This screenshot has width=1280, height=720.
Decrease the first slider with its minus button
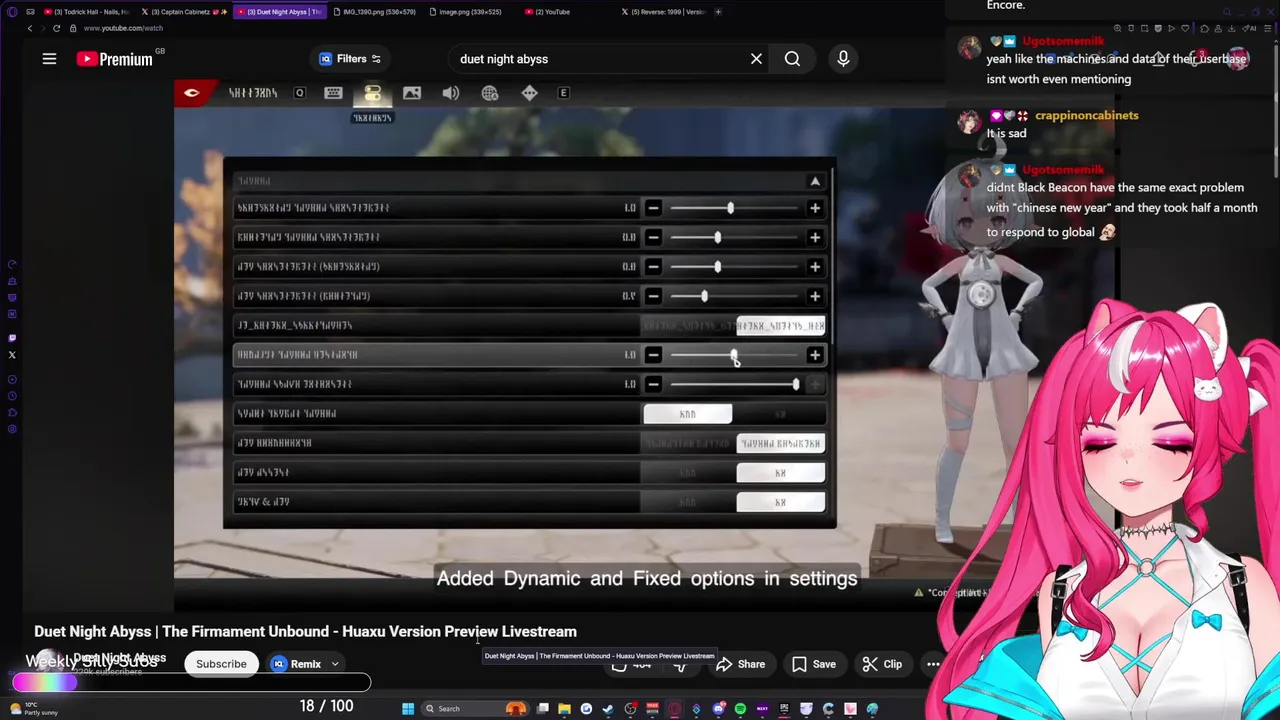coord(653,208)
